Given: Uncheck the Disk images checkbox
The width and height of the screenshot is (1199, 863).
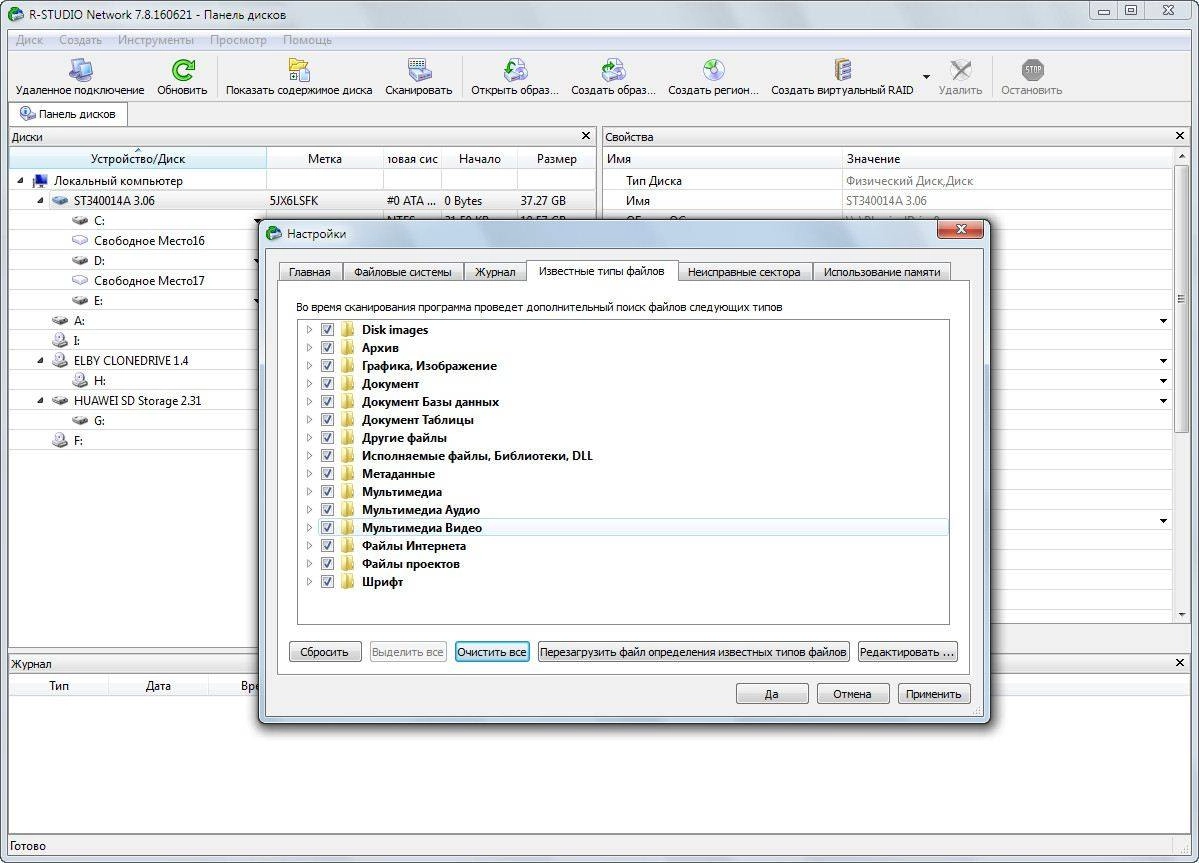Looking at the screenshot, I should [x=327, y=329].
